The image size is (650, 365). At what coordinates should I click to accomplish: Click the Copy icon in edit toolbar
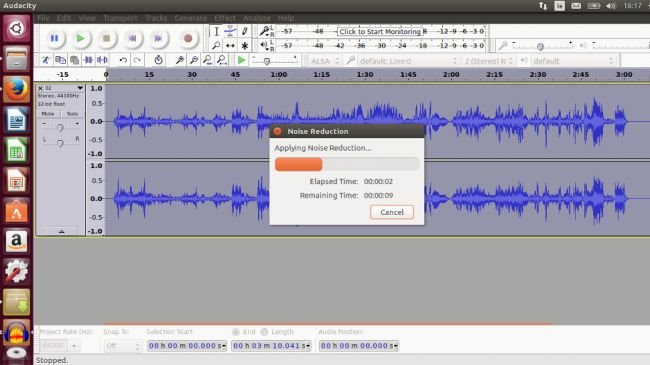(61, 60)
